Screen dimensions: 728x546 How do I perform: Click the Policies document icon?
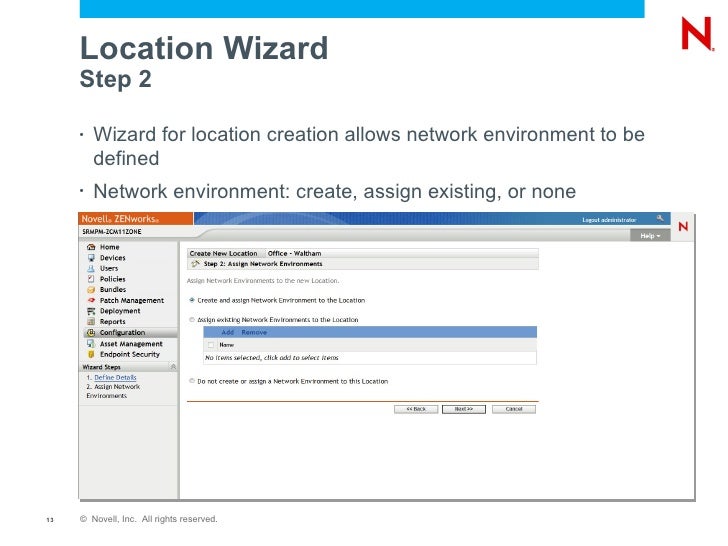pos(91,279)
